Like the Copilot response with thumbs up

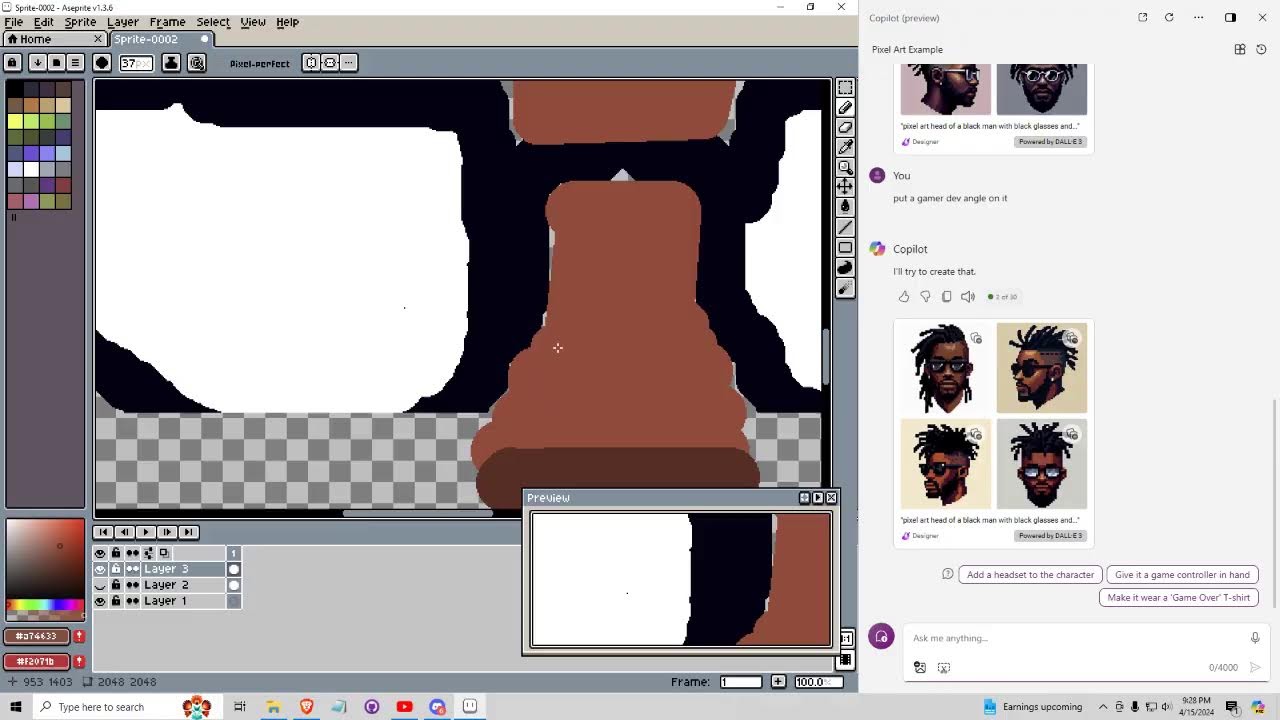pos(904,297)
